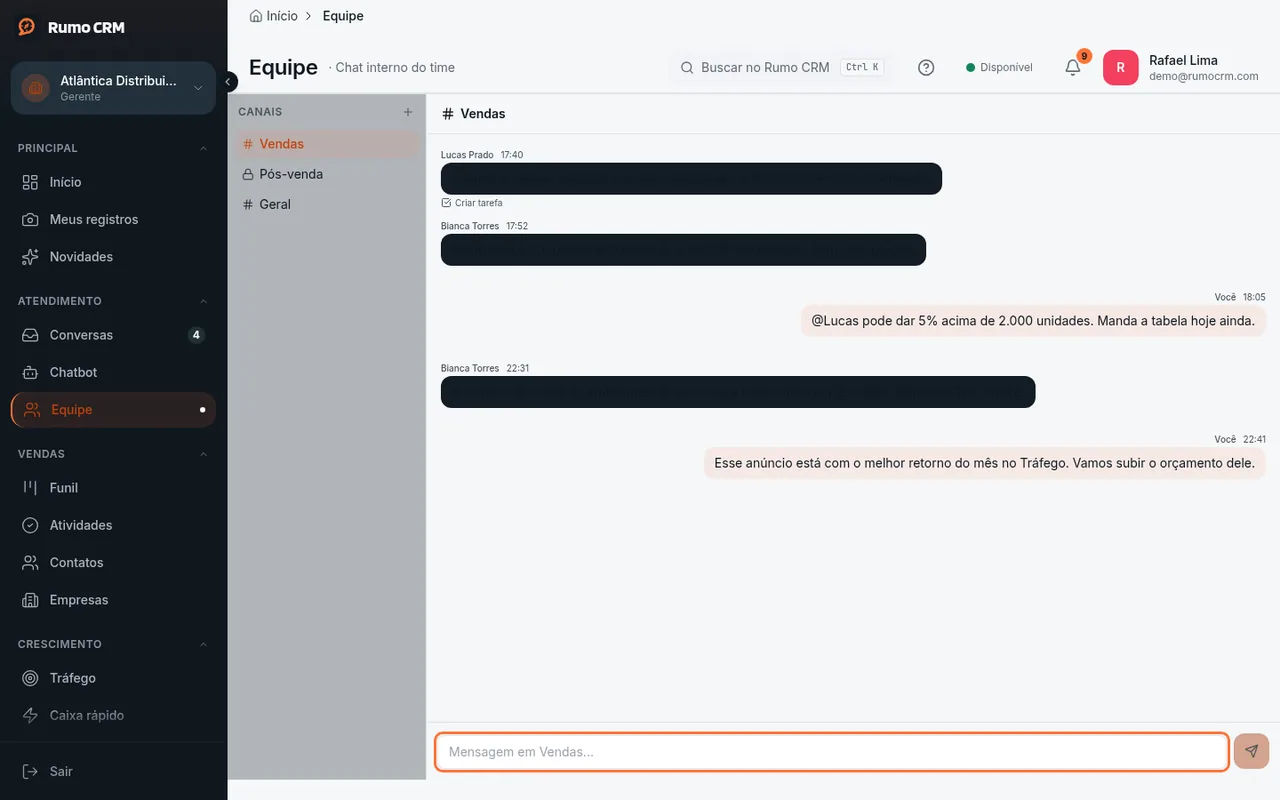Image resolution: width=1280 pixels, height=800 pixels.
Task: Open the Atlântica Distribui... workspace dropdown
Action: pyautogui.click(x=113, y=88)
